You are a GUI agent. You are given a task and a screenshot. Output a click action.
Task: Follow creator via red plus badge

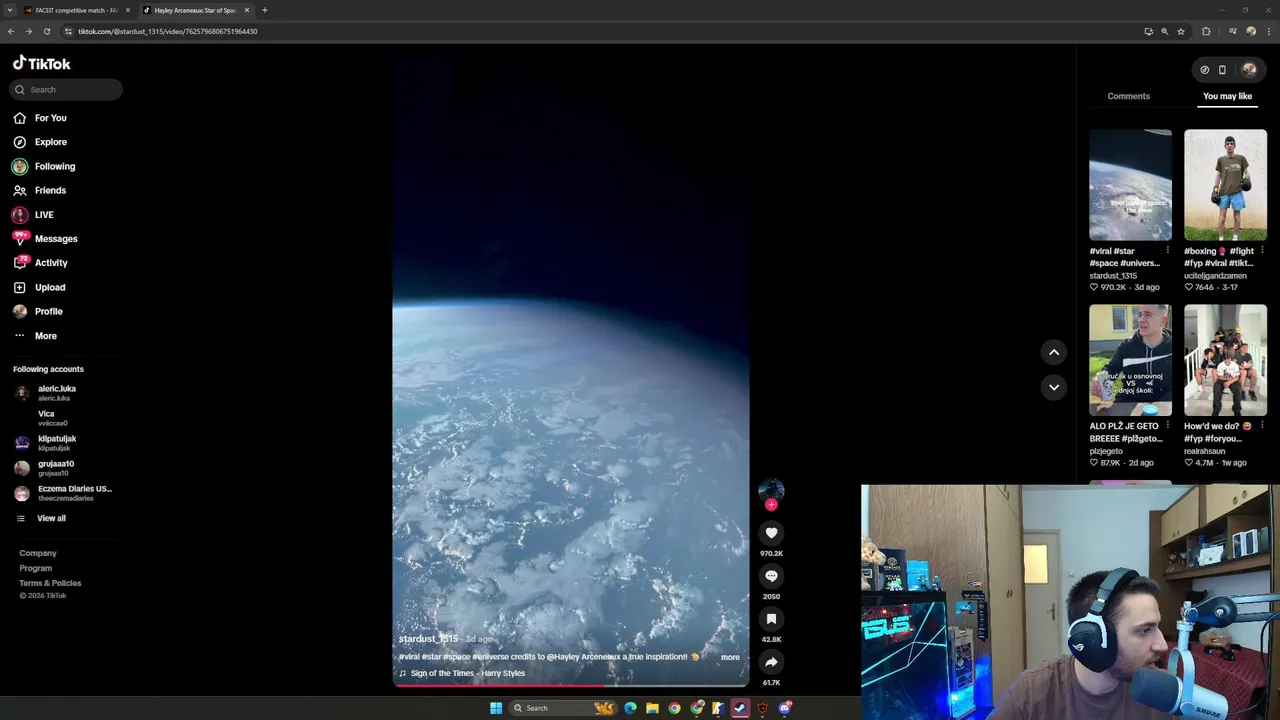(x=771, y=505)
